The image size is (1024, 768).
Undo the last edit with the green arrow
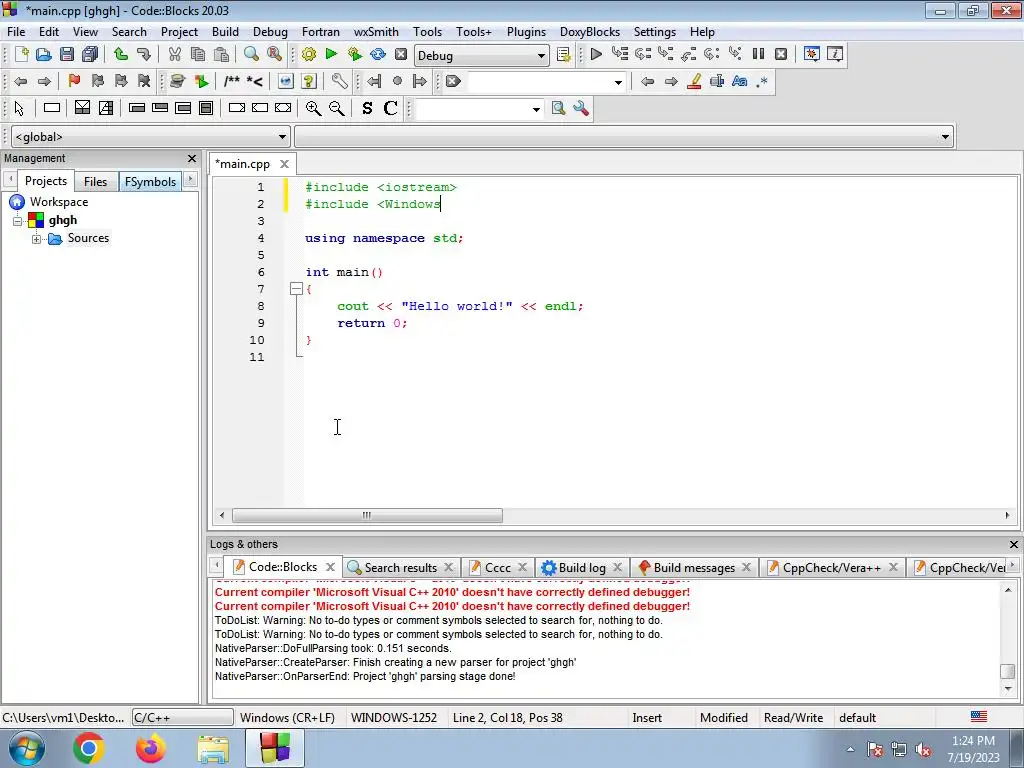(120, 54)
